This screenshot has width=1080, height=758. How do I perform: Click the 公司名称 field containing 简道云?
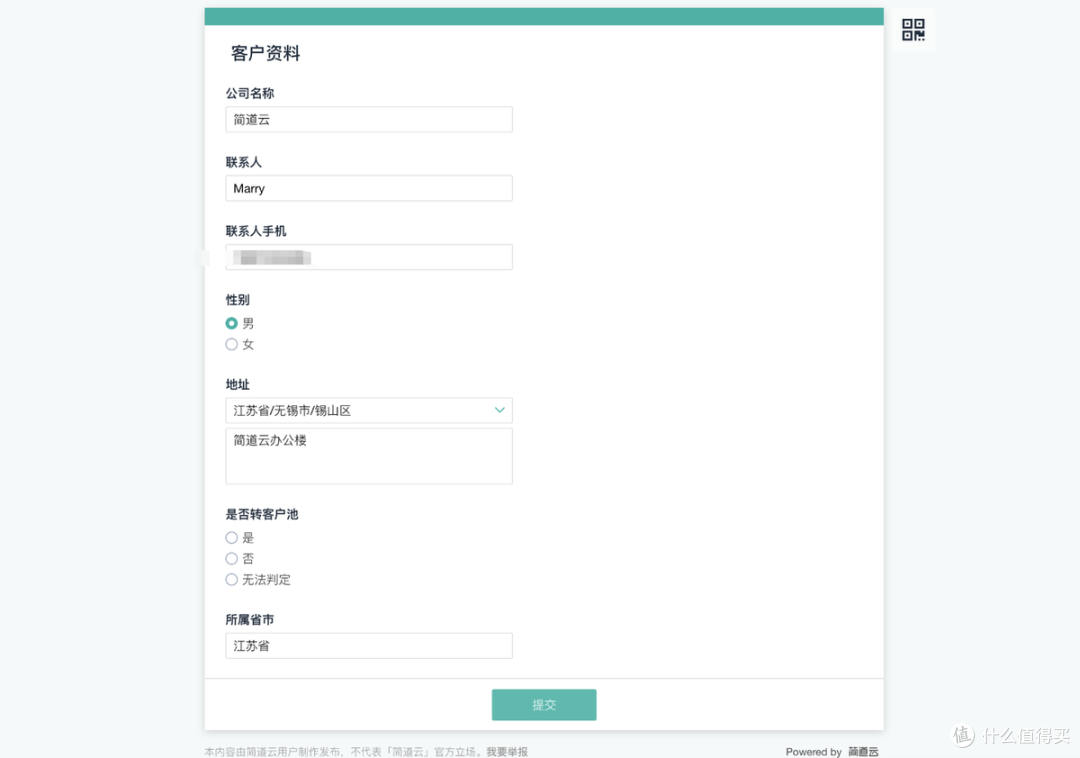pos(368,119)
